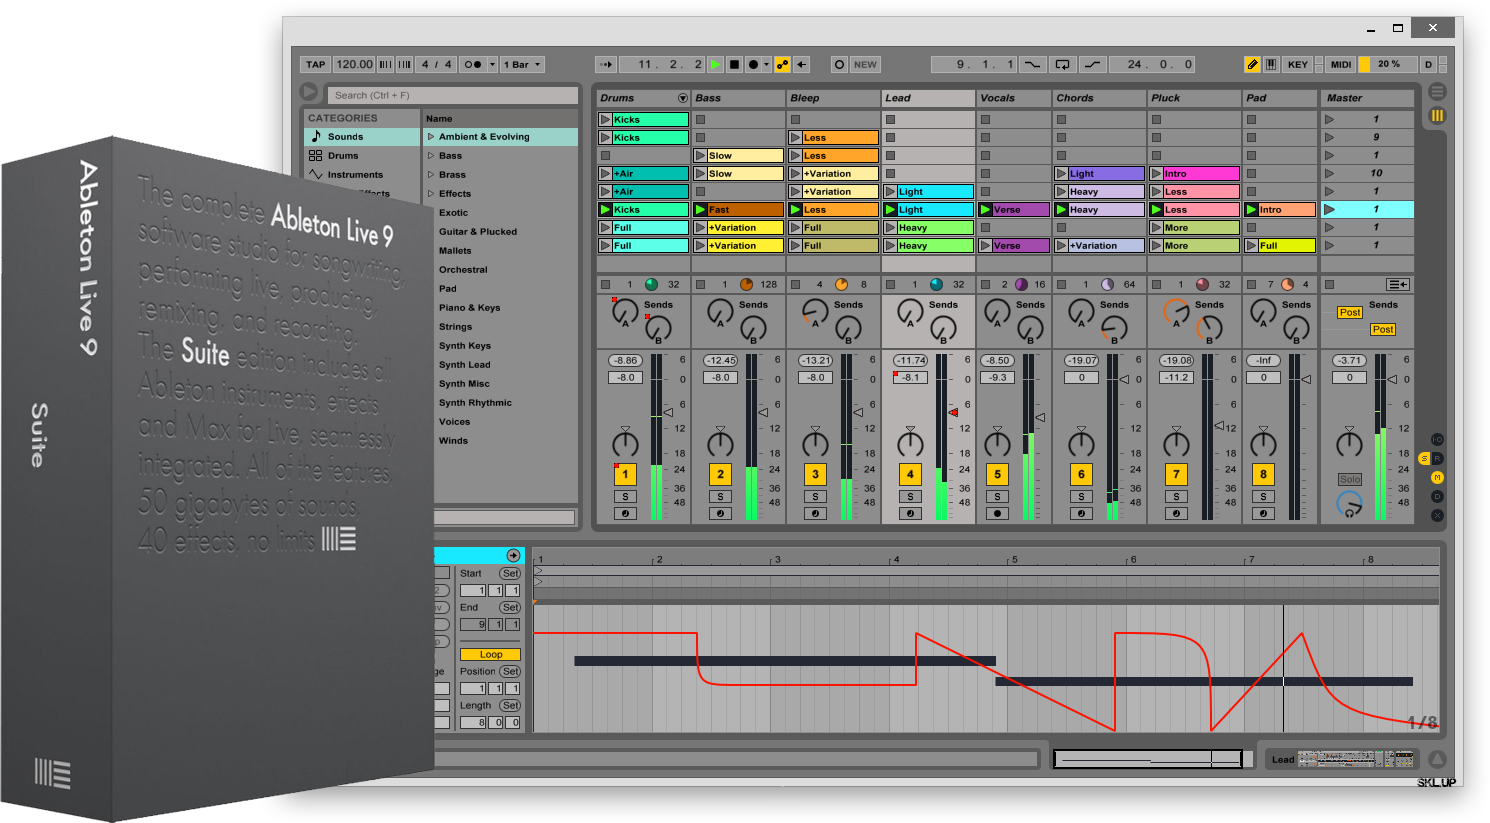This screenshot has width=1490, height=823.
Task: Click the browser preview play icon
Action: [309, 91]
